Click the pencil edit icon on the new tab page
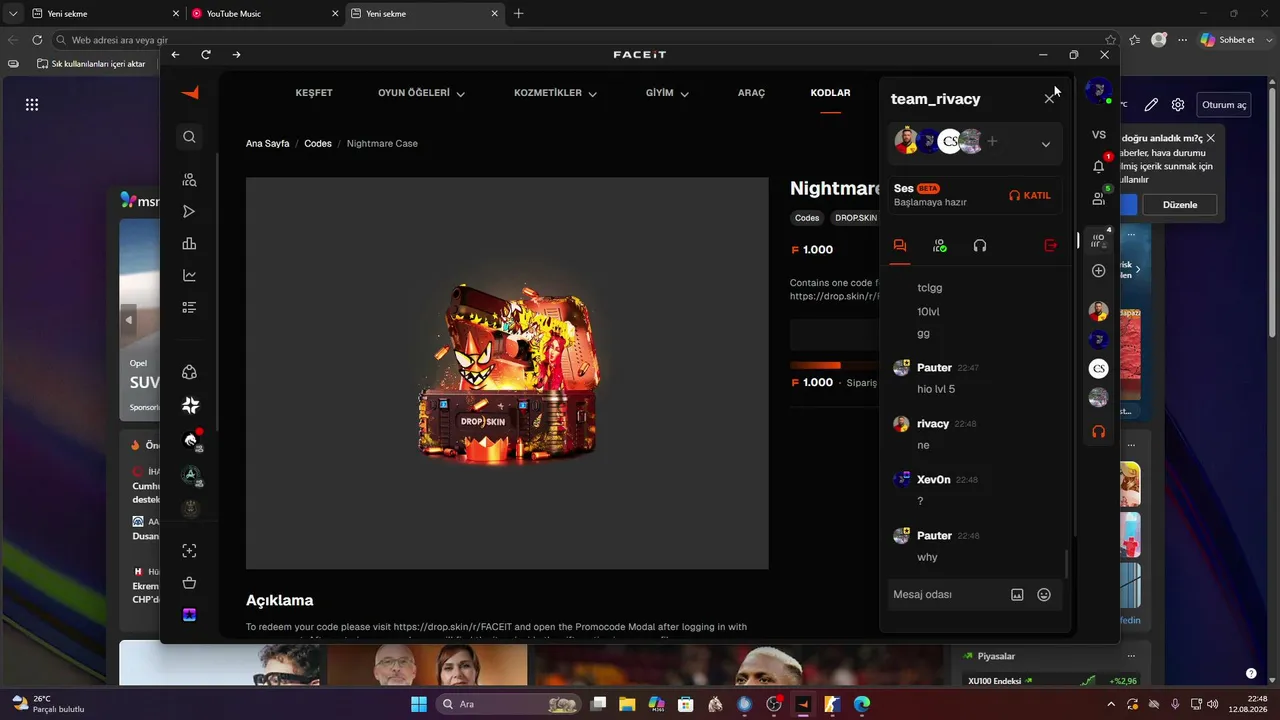 (x=1152, y=105)
